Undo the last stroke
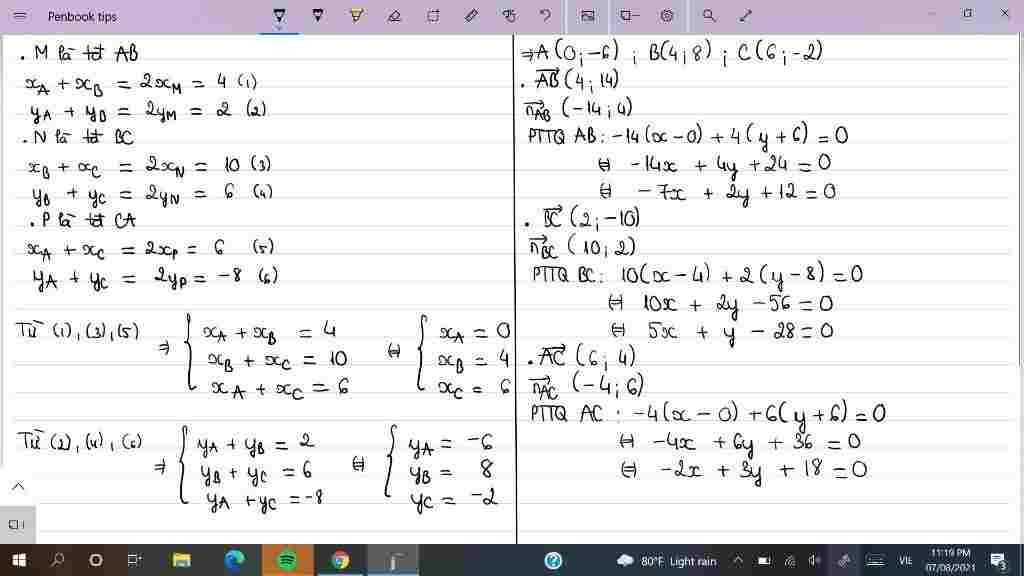Screen dimensions: 1024x576 tap(545, 16)
